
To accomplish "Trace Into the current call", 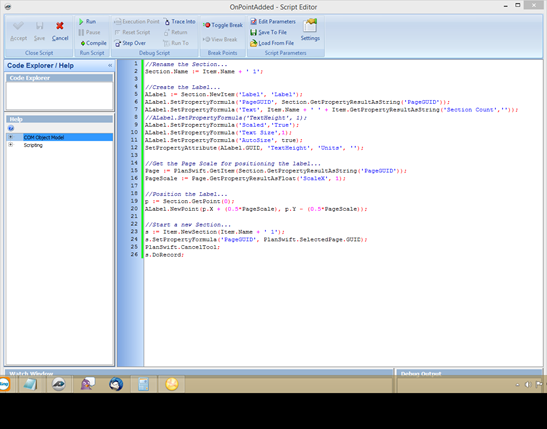I will pyautogui.click(x=179, y=22).
